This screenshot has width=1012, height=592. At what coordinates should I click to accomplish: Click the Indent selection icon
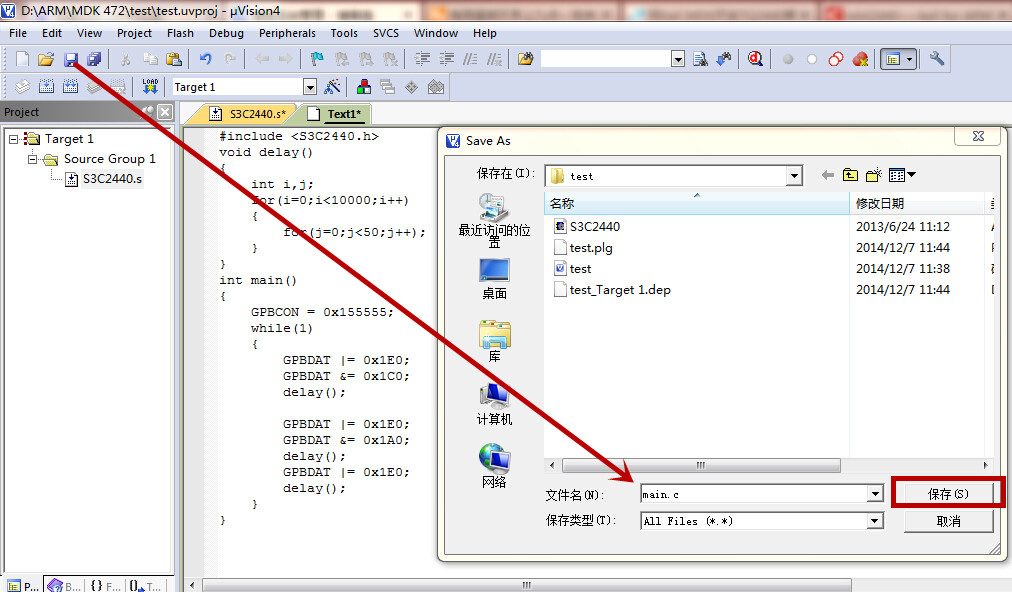point(422,59)
